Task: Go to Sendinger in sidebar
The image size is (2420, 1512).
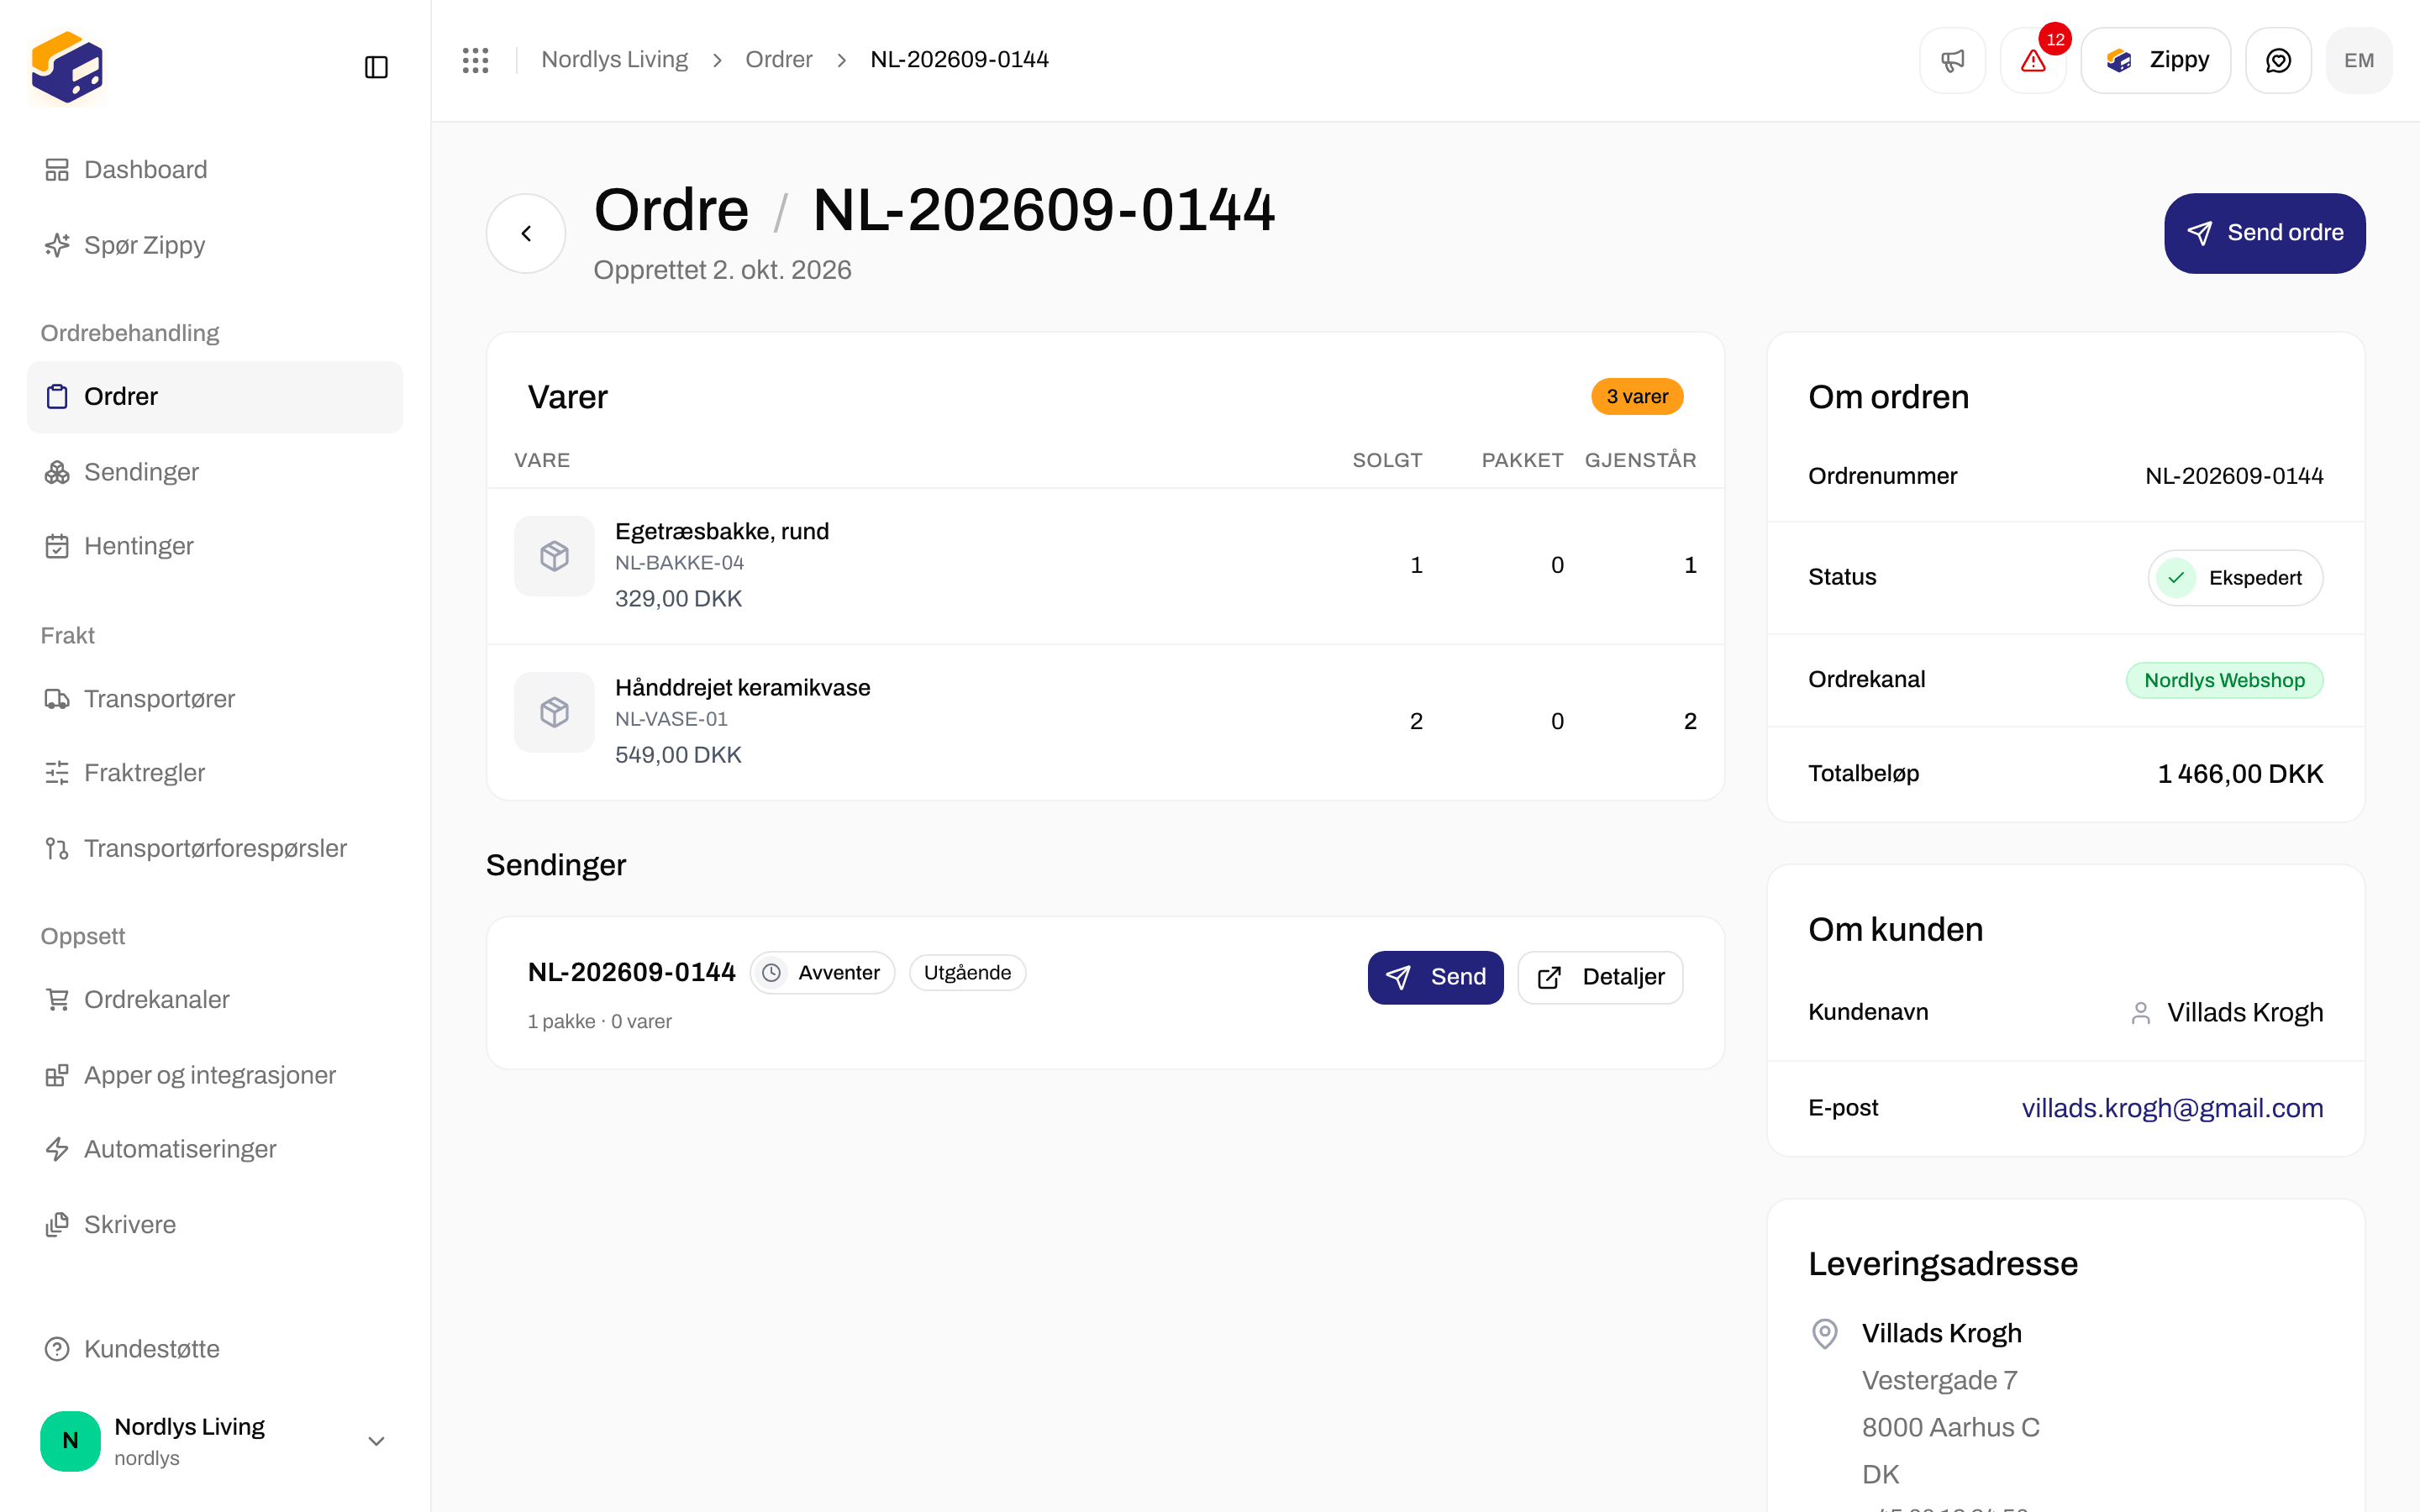Action: 215,472
